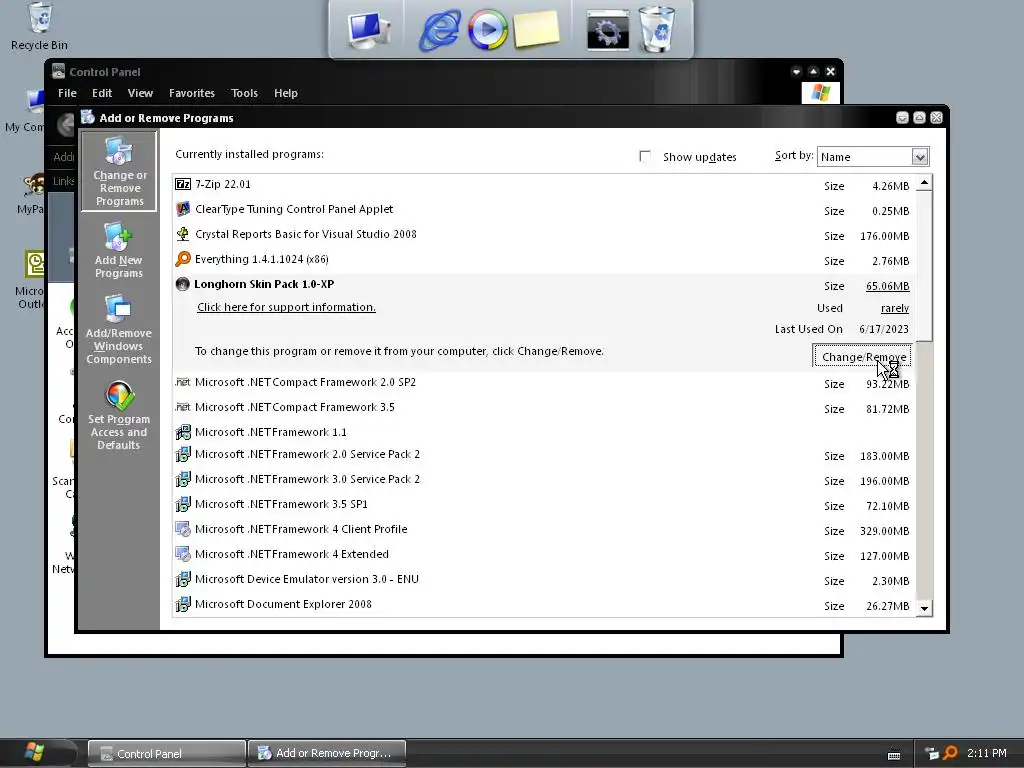Select Microsoft .NET Framework 2.0 Service Pack 2
This screenshot has height=768, width=1024.
(543, 455)
